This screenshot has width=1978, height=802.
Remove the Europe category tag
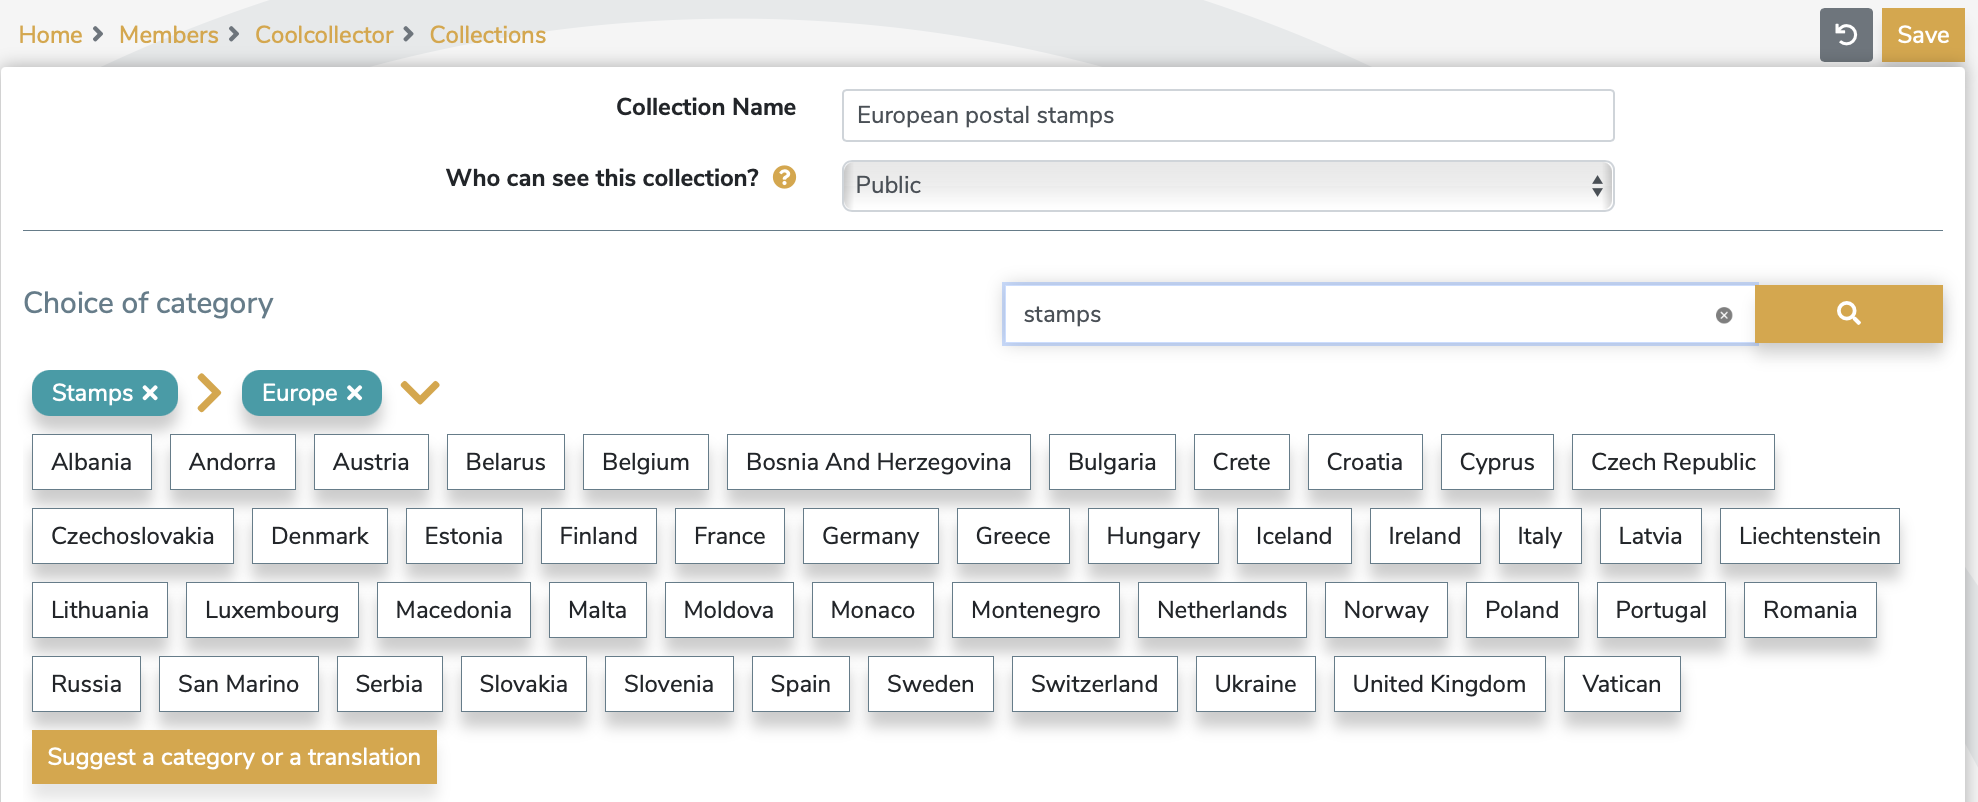coord(354,393)
